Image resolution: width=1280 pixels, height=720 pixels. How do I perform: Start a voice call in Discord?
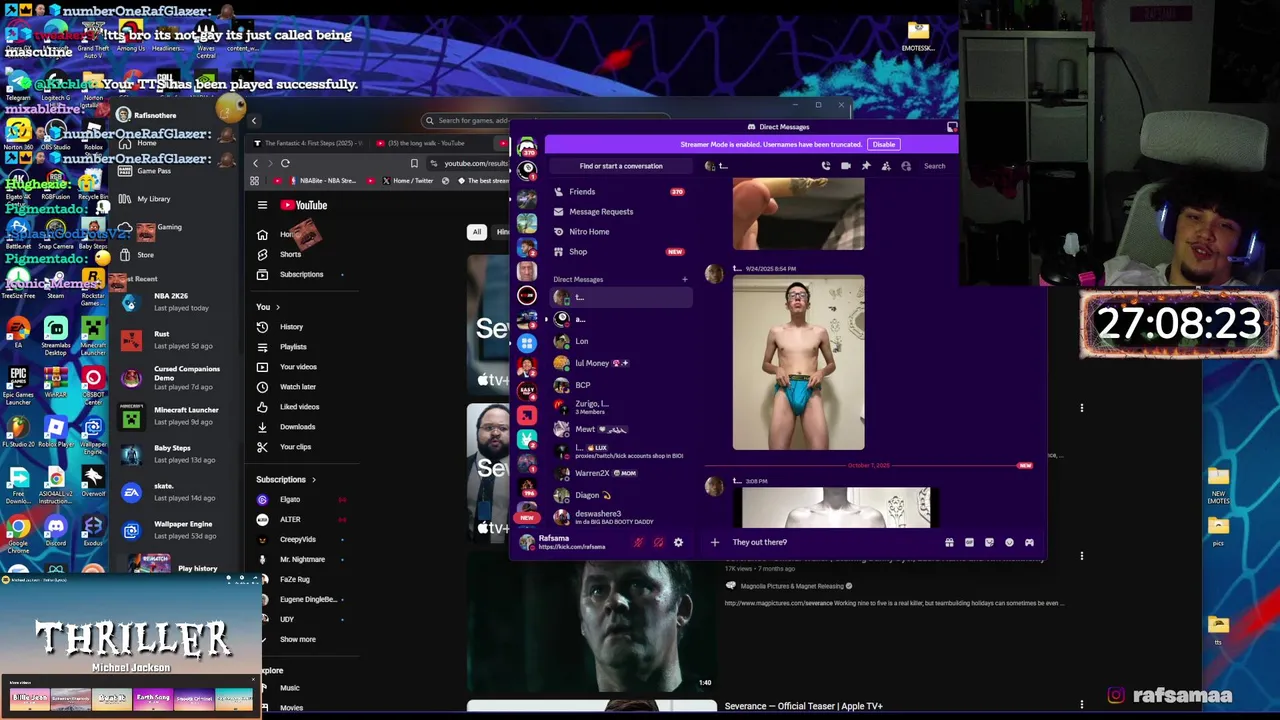click(x=825, y=166)
